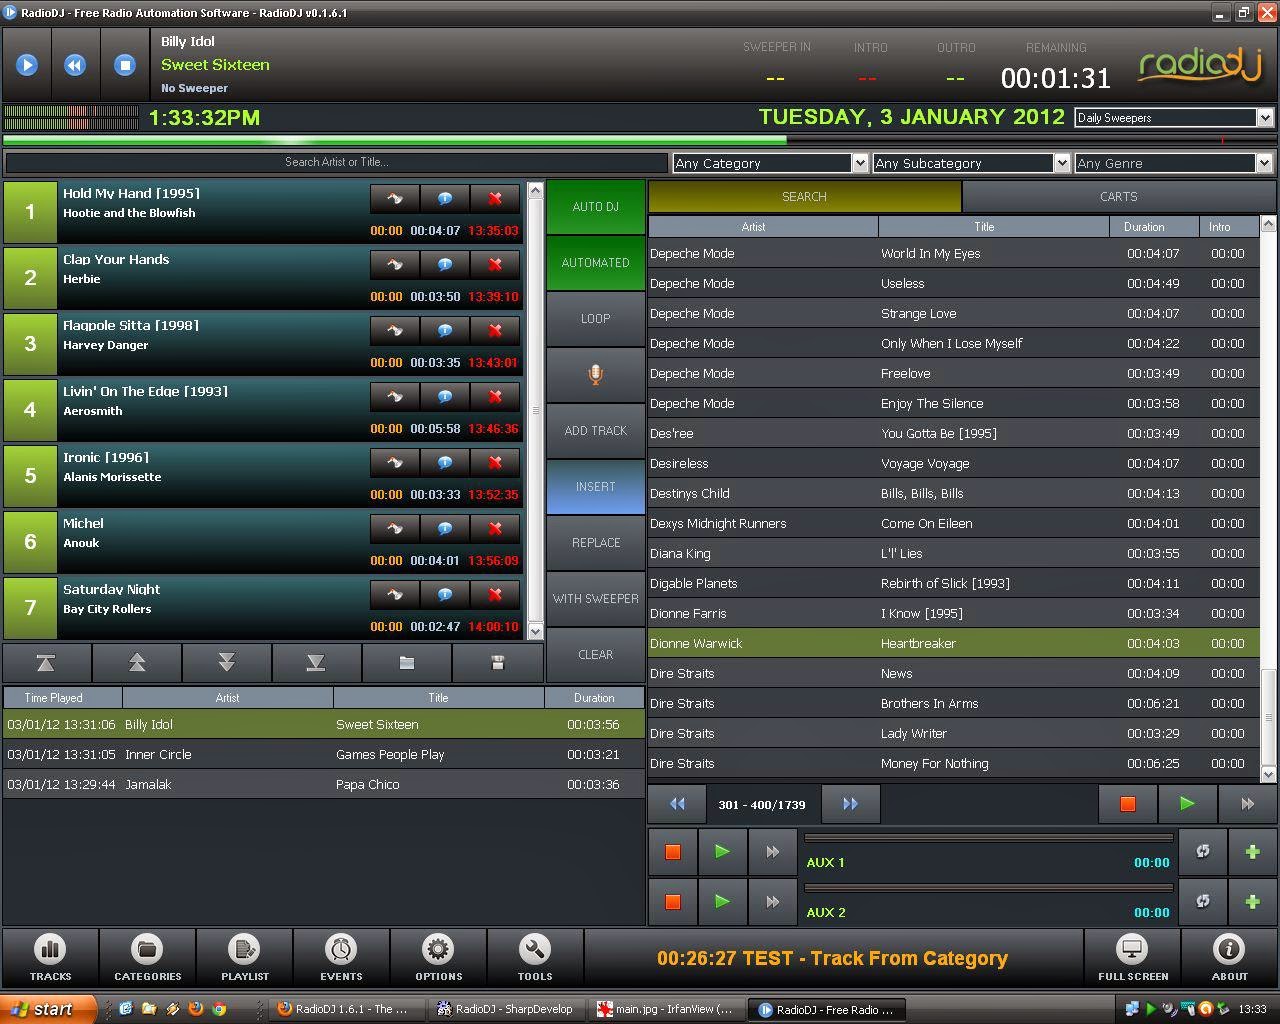Play the selected search result preview

coord(1187,804)
